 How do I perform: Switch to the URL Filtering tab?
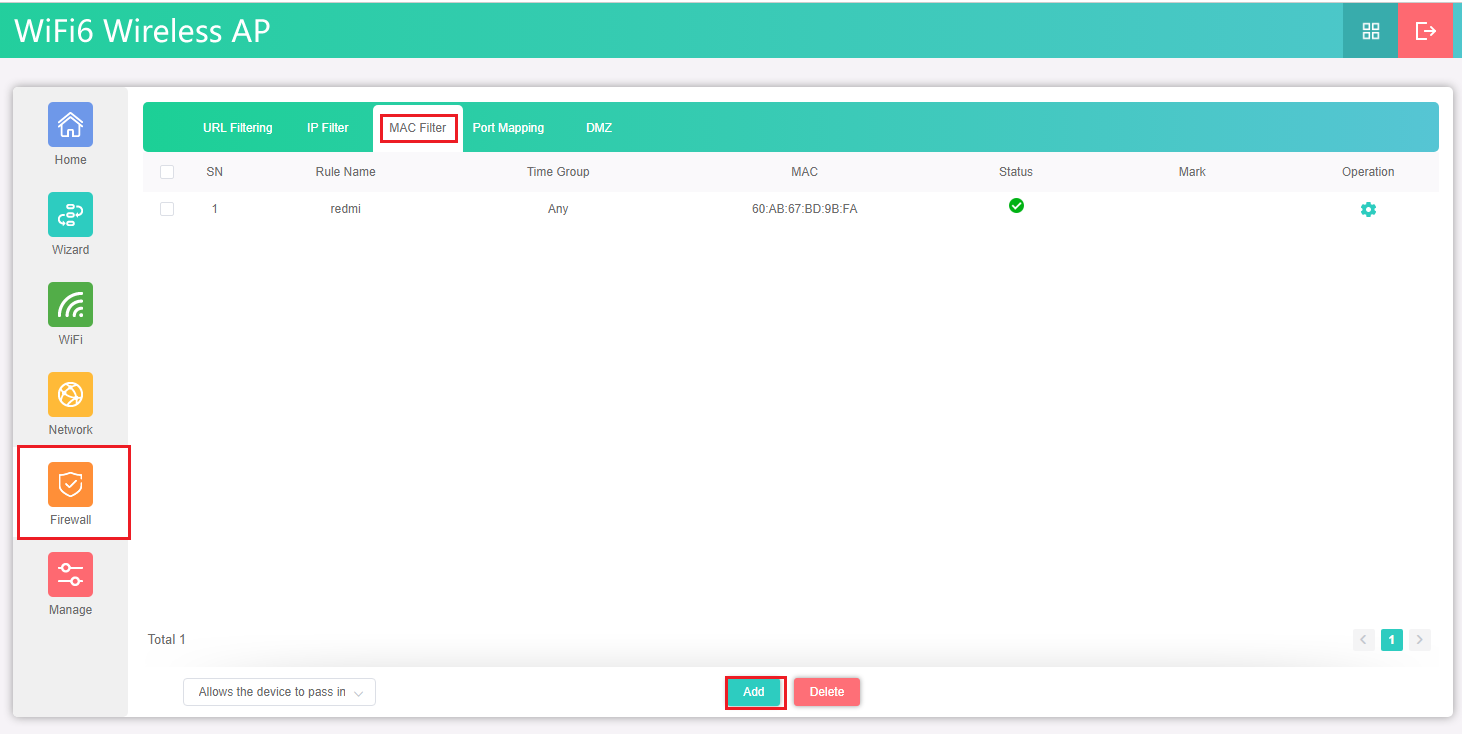coord(237,128)
